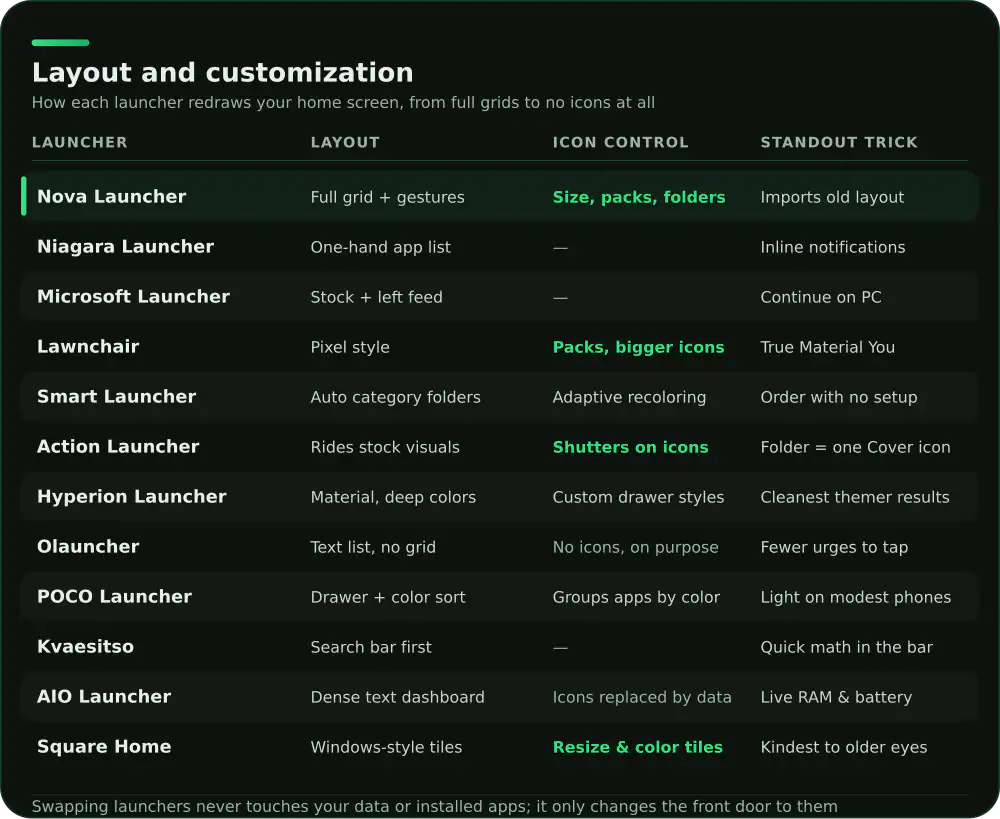This screenshot has width=1000, height=819.
Task: Select the AIO Launcher row name
Action: (x=104, y=697)
